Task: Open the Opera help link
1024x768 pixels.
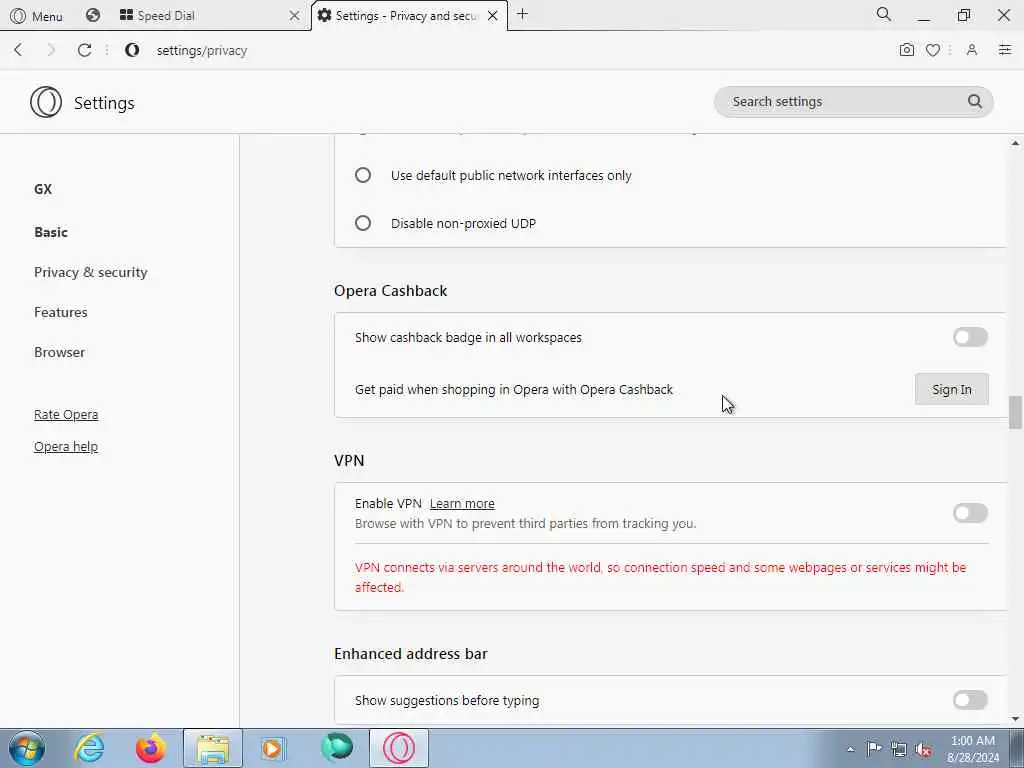Action: tap(66, 447)
